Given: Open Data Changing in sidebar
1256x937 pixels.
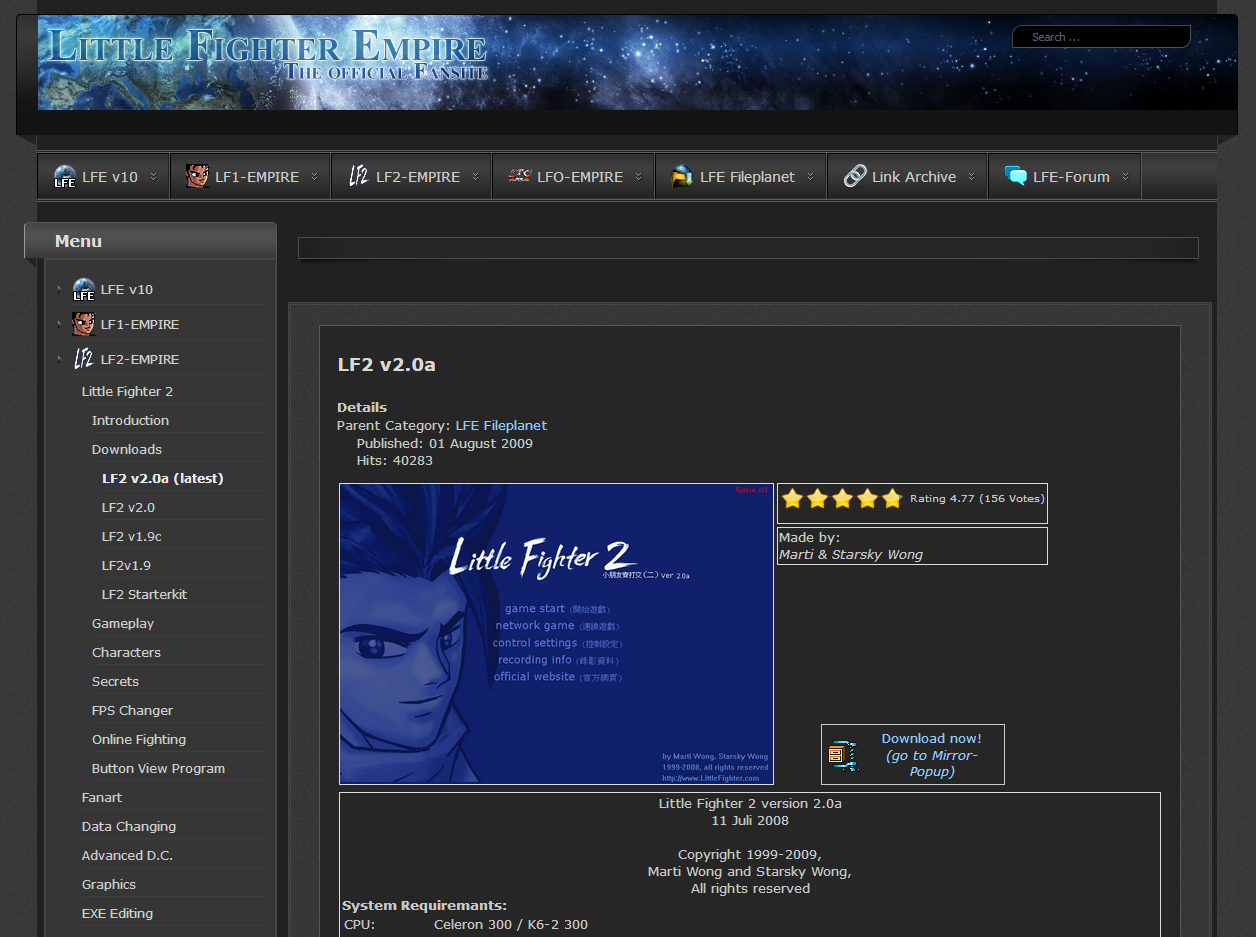Looking at the screenshot, I should (129, 826).
